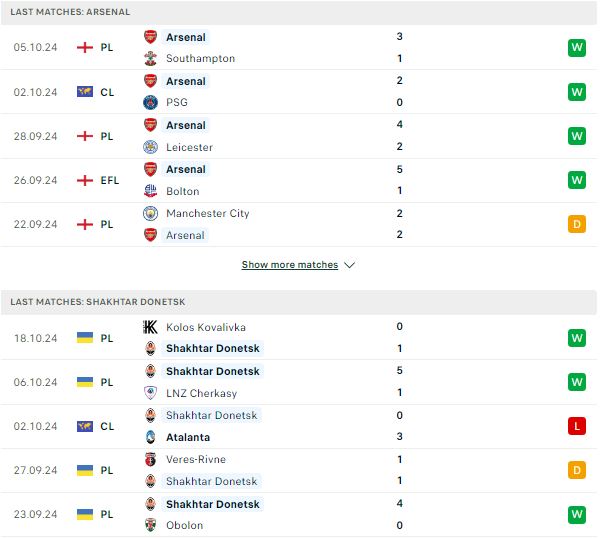Click the Veres-Rivne club crest
The image size is (606, 539).
tap(150, 459)
